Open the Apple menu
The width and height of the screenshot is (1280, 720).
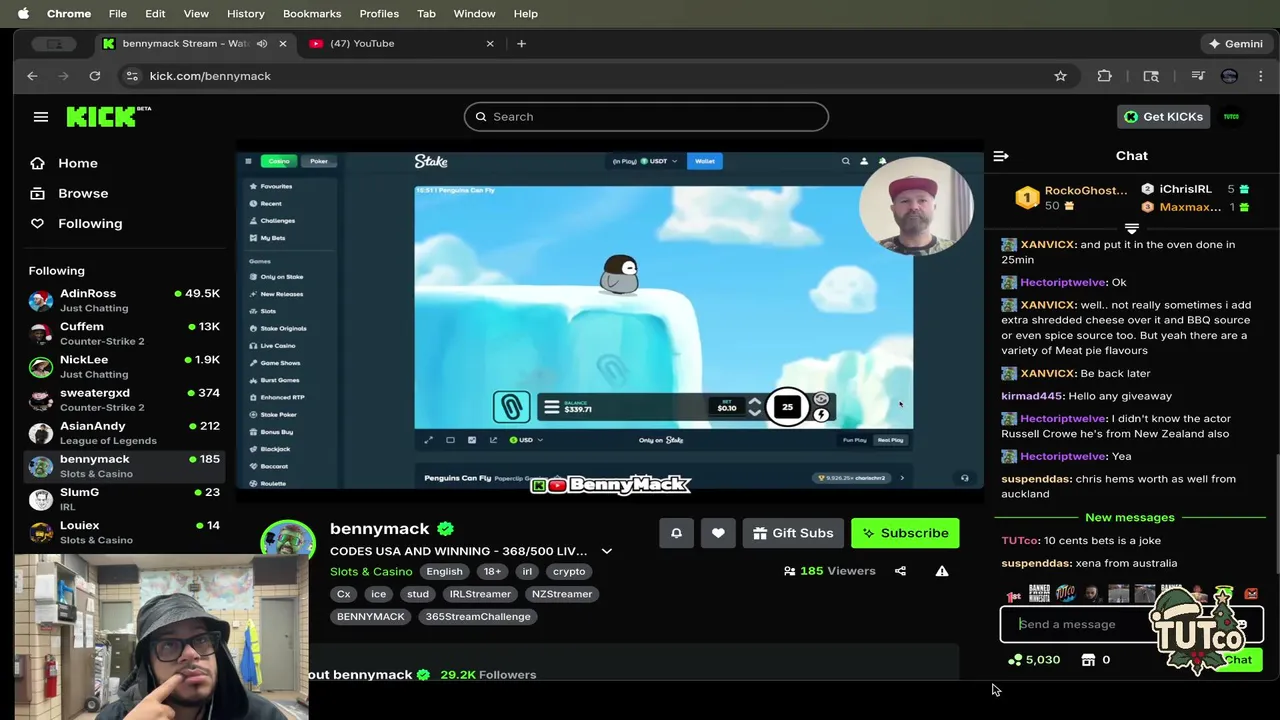click(23, 13)
